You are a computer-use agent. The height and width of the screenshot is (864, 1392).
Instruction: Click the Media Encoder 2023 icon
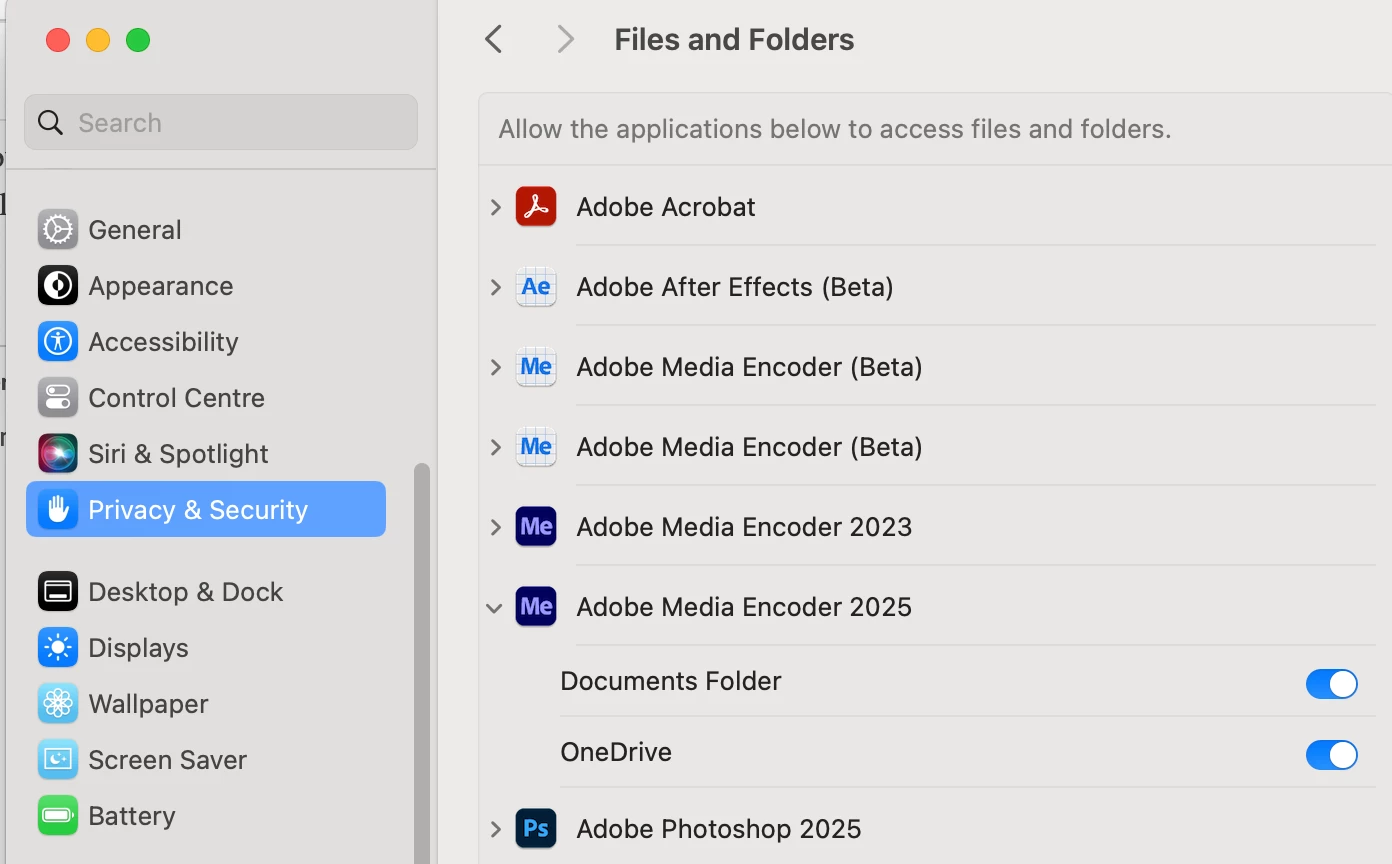536,527
